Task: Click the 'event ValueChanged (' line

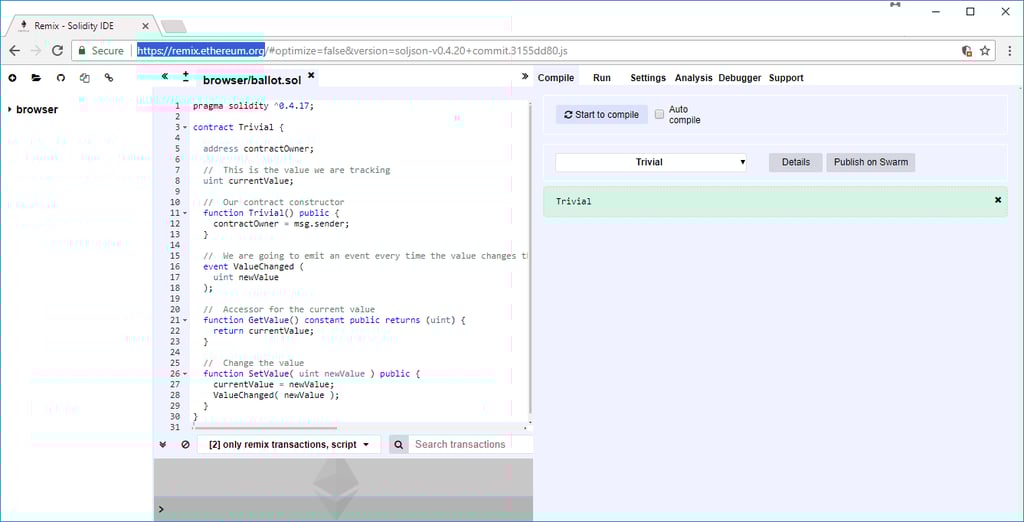Action: click(253, 267)
